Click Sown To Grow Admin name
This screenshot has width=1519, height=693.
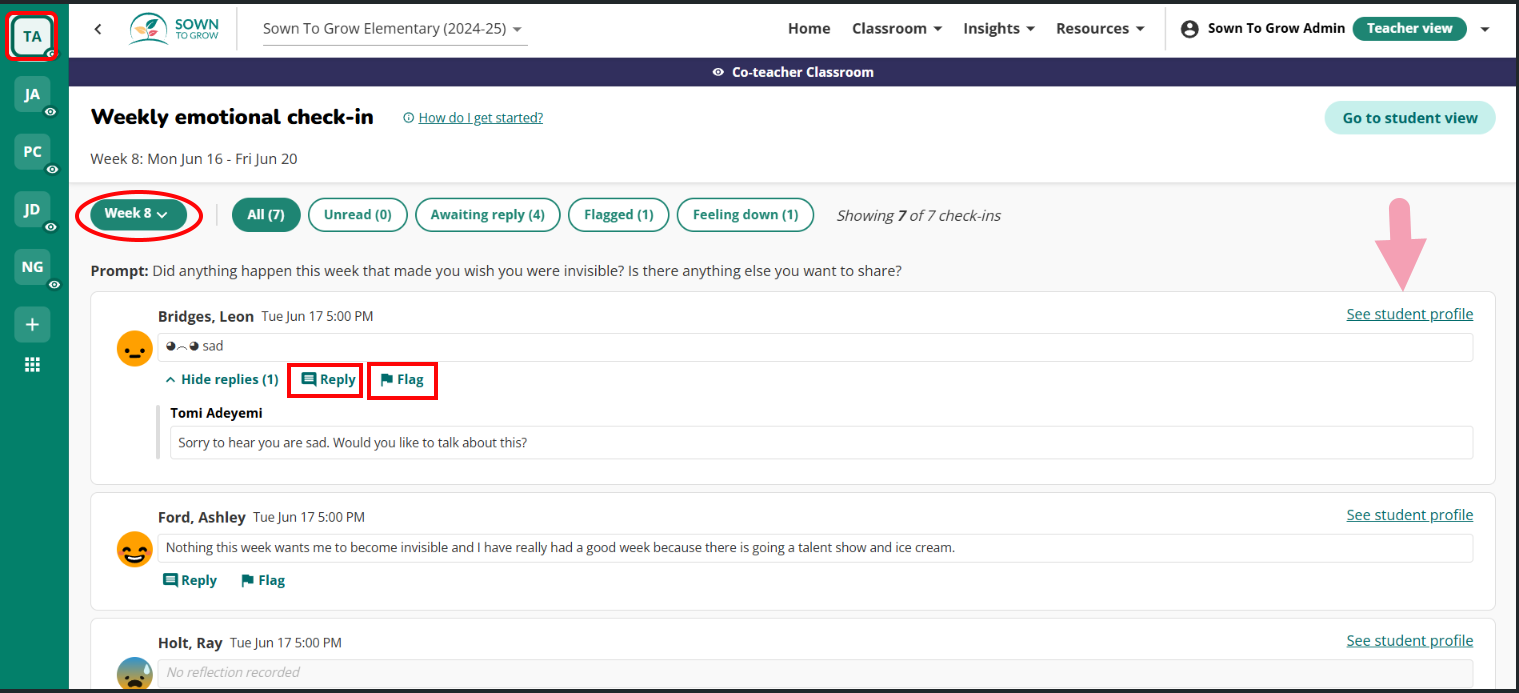pyautogui.click(x=1277, y=29)
